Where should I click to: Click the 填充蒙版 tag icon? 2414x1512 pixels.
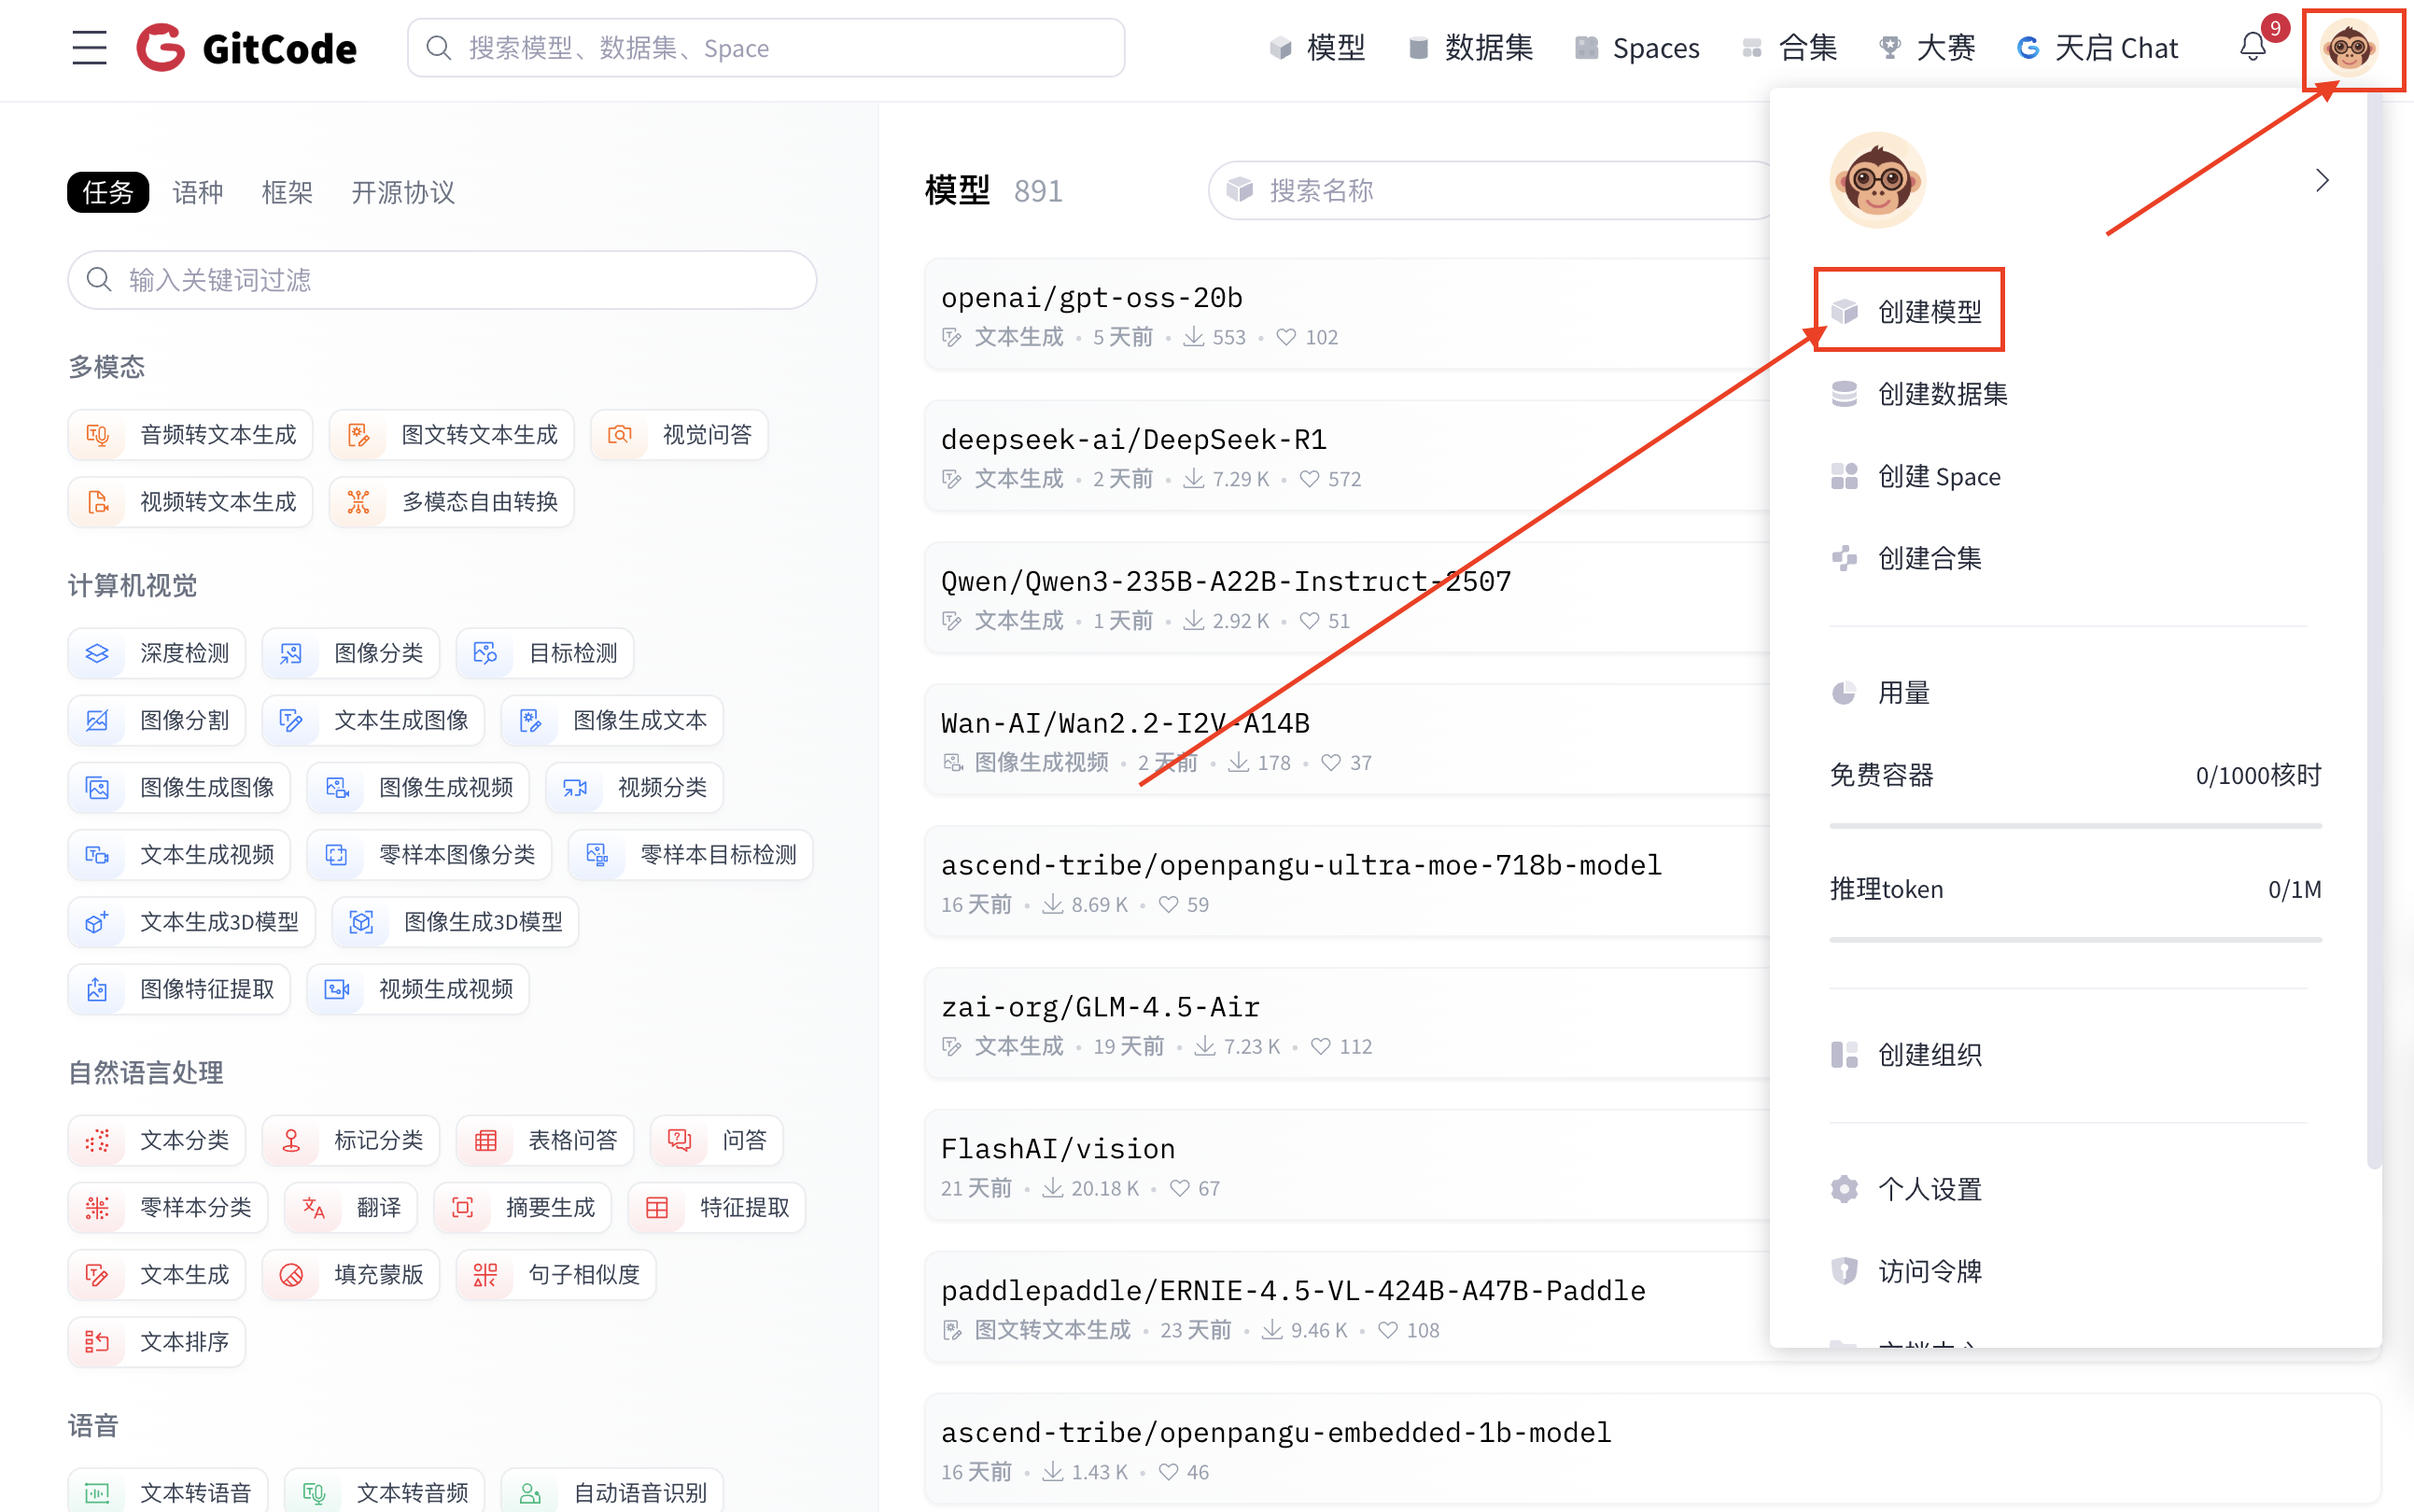291,1275
